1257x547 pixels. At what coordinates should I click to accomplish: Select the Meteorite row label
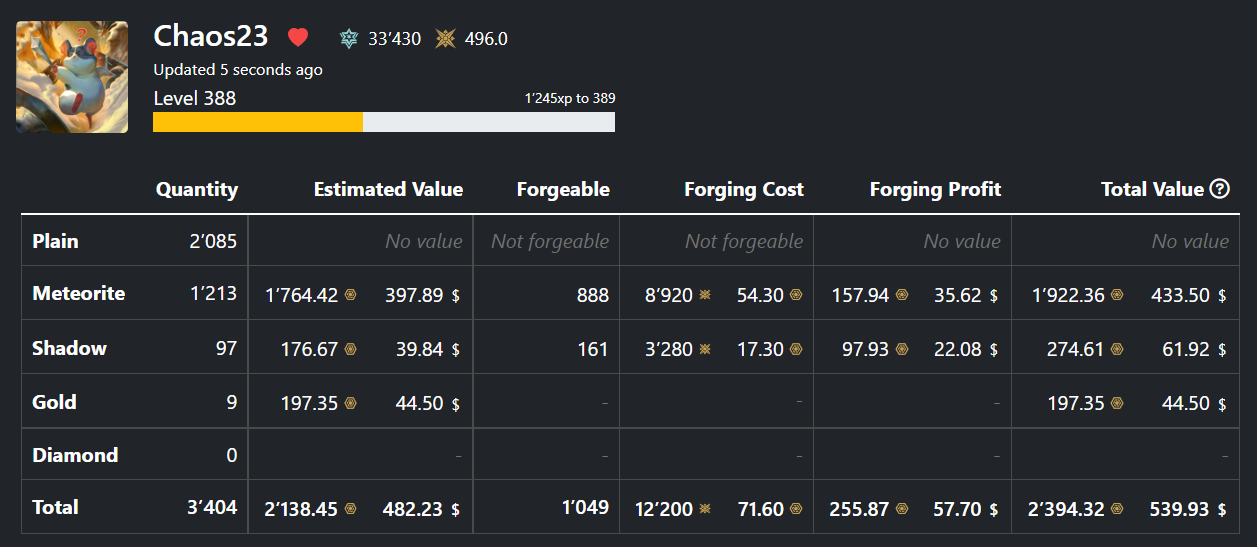coord(79,294)
